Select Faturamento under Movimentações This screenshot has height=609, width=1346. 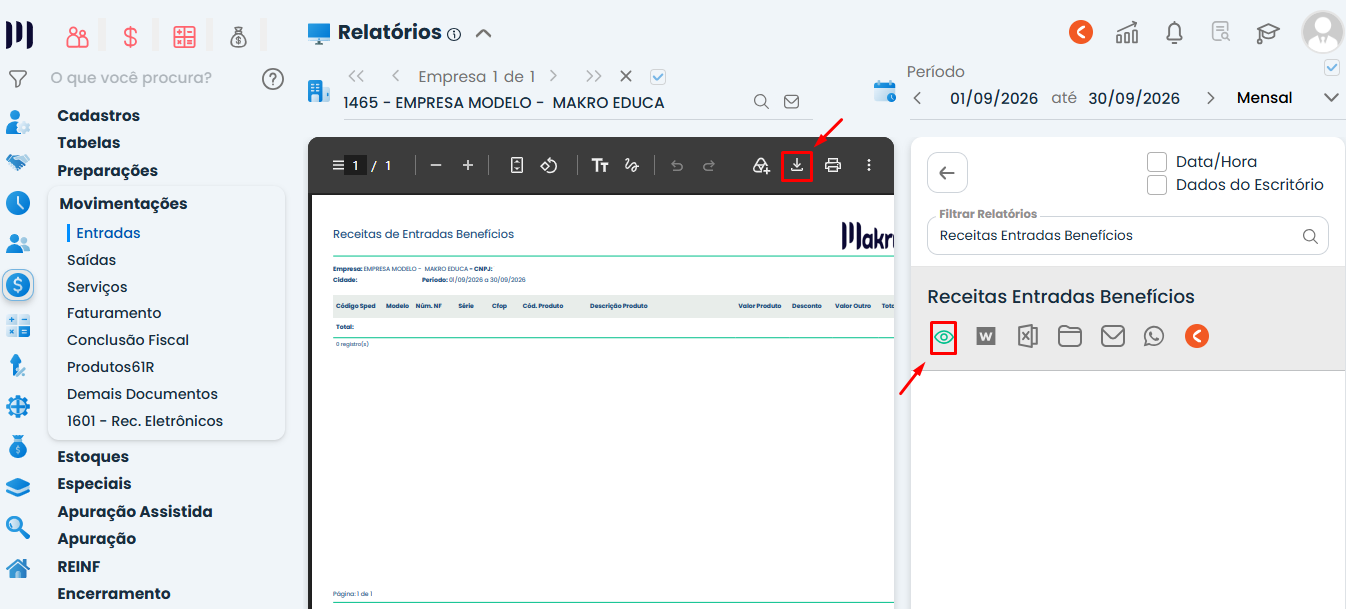coord(114,313)
